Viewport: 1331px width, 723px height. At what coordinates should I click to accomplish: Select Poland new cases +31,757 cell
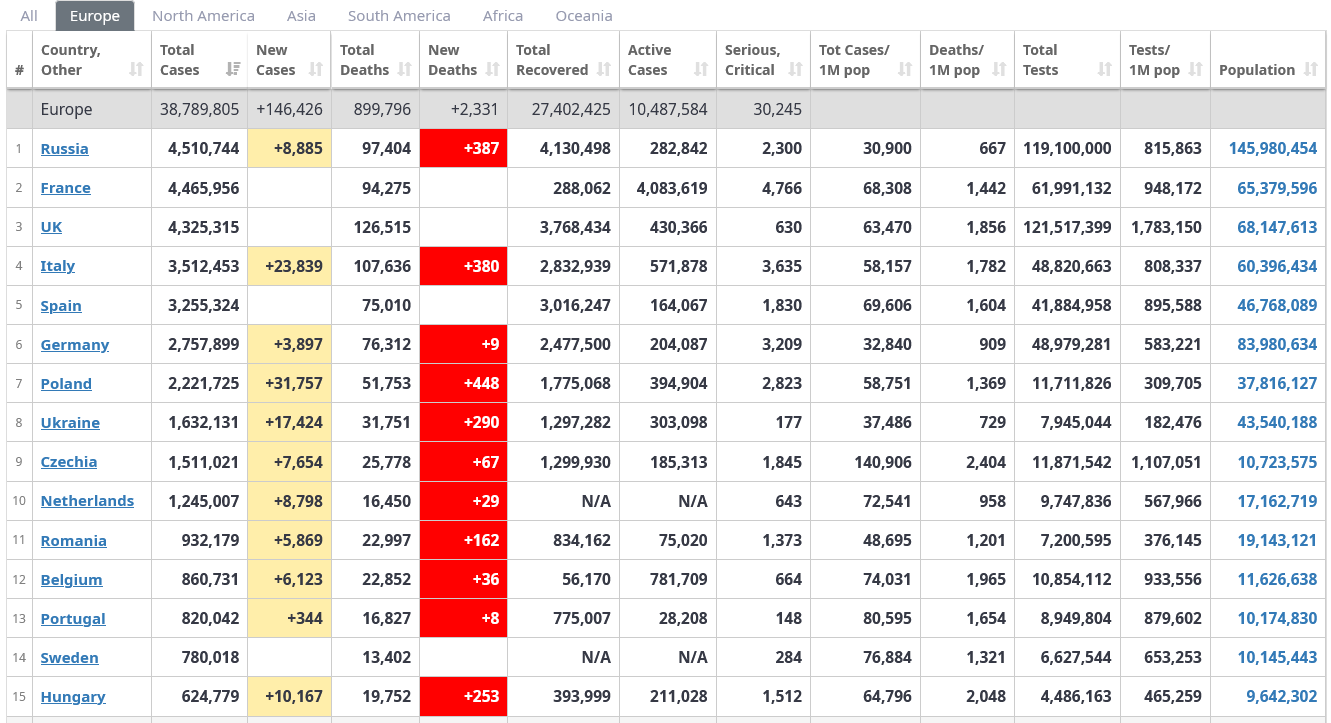pos(290,384)
